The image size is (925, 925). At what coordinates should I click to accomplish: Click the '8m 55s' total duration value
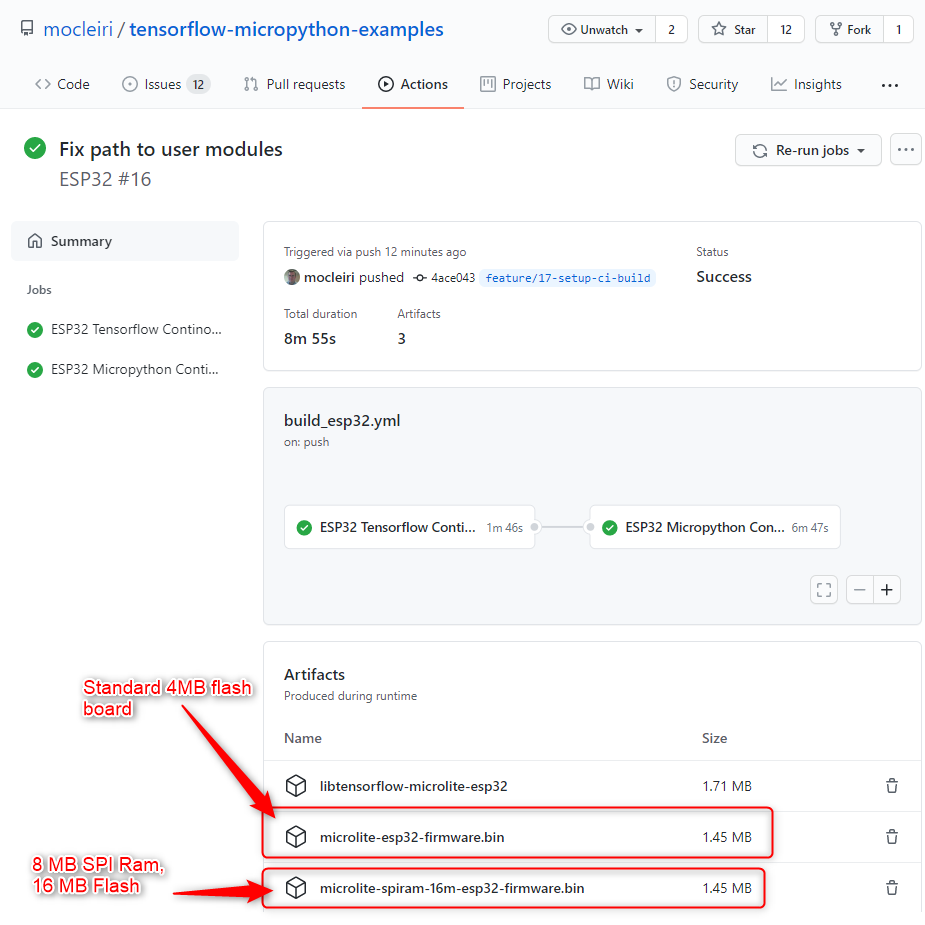tap(310, 339)
